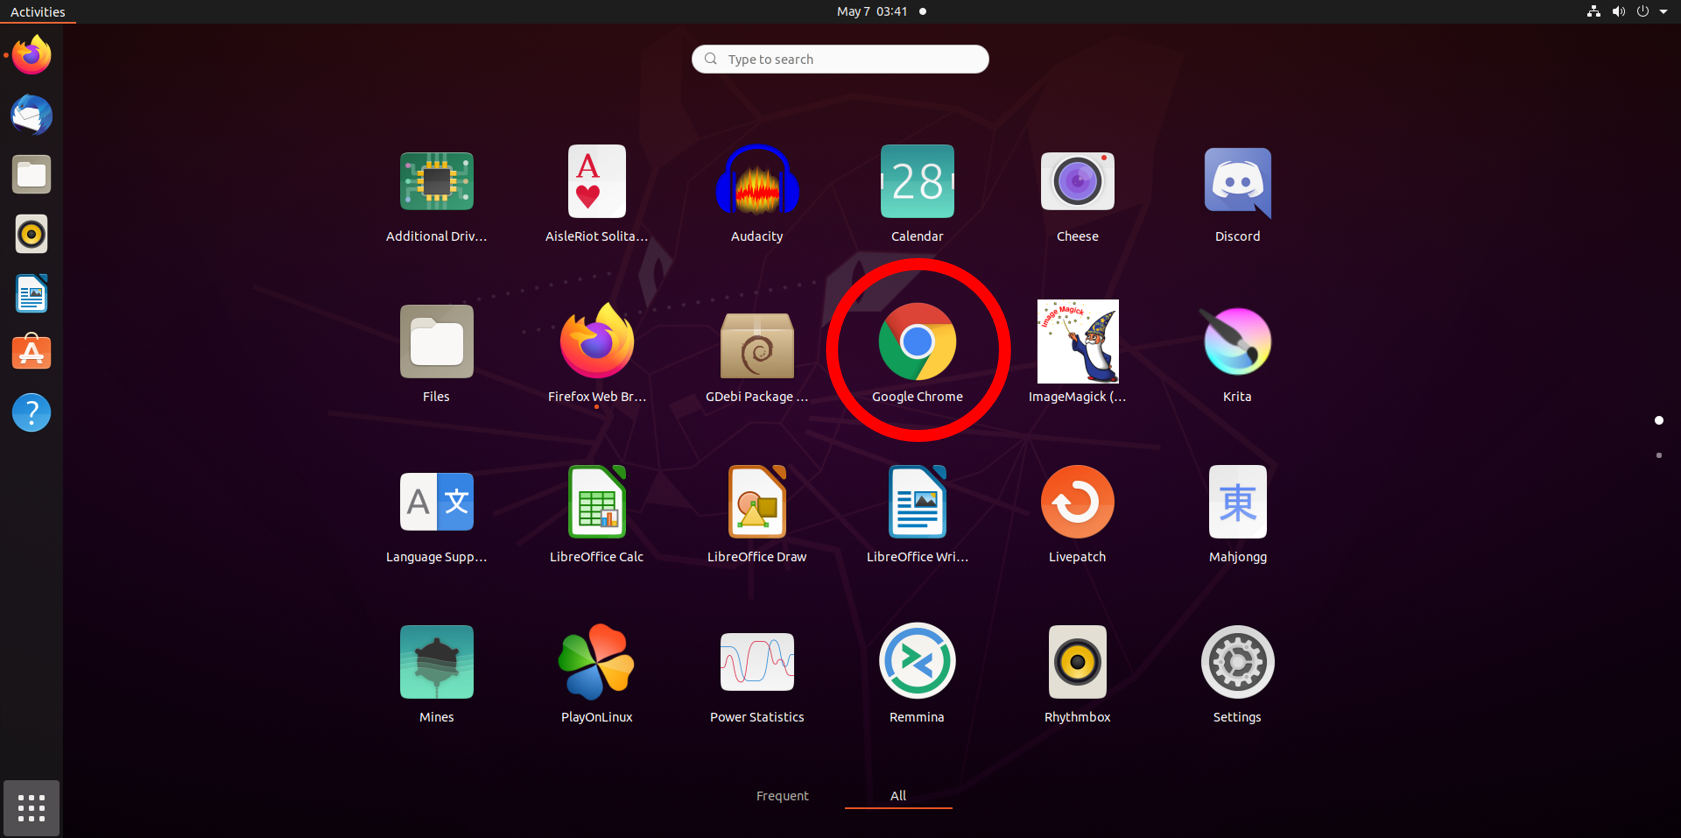Toggle the Show Applications grid button
Viewport: 1681px width, 838px height.
[x=32, y=808]
